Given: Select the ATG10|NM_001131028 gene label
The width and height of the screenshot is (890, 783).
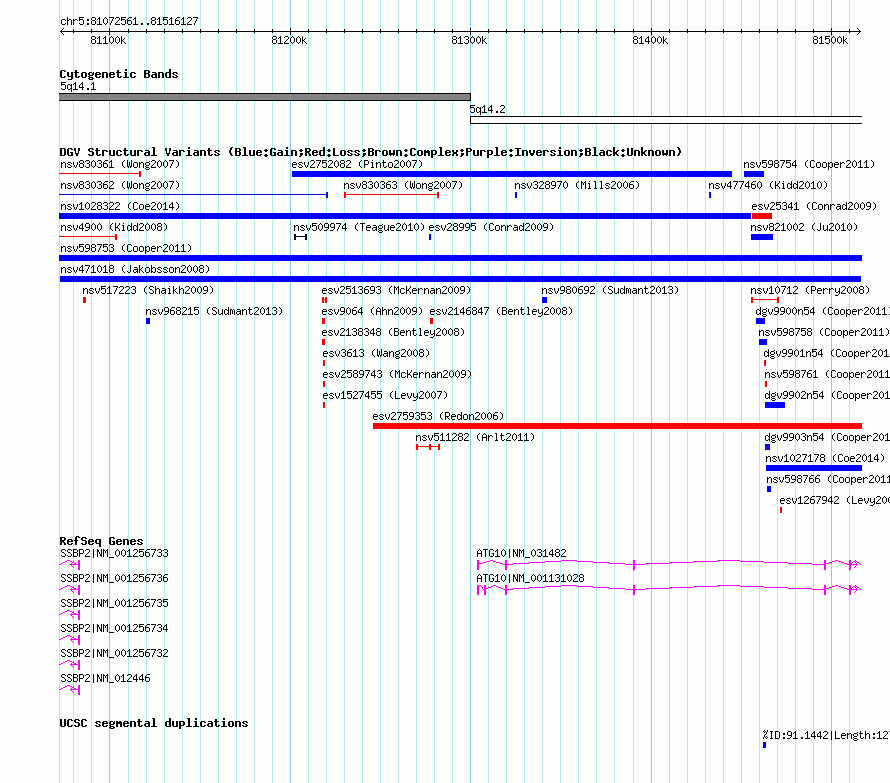Looking at the screenshot, I should 530,578.
